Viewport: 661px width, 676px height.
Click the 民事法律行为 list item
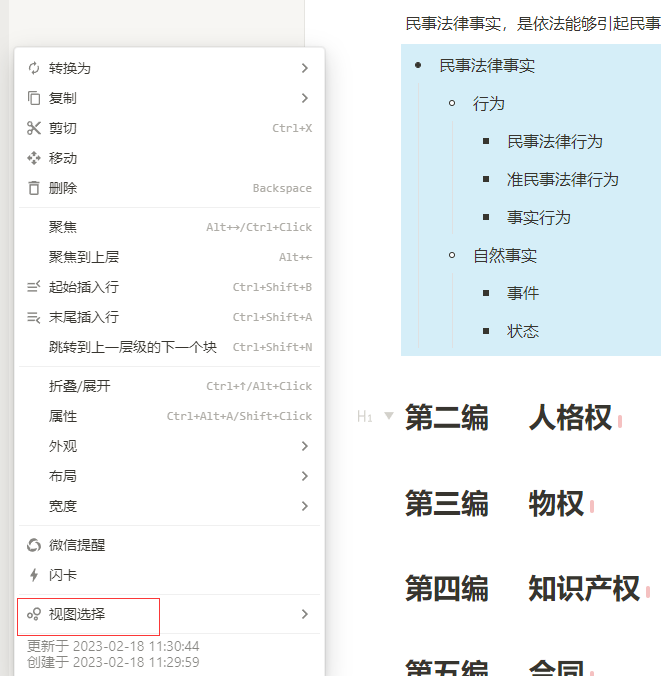click(554, 141)
